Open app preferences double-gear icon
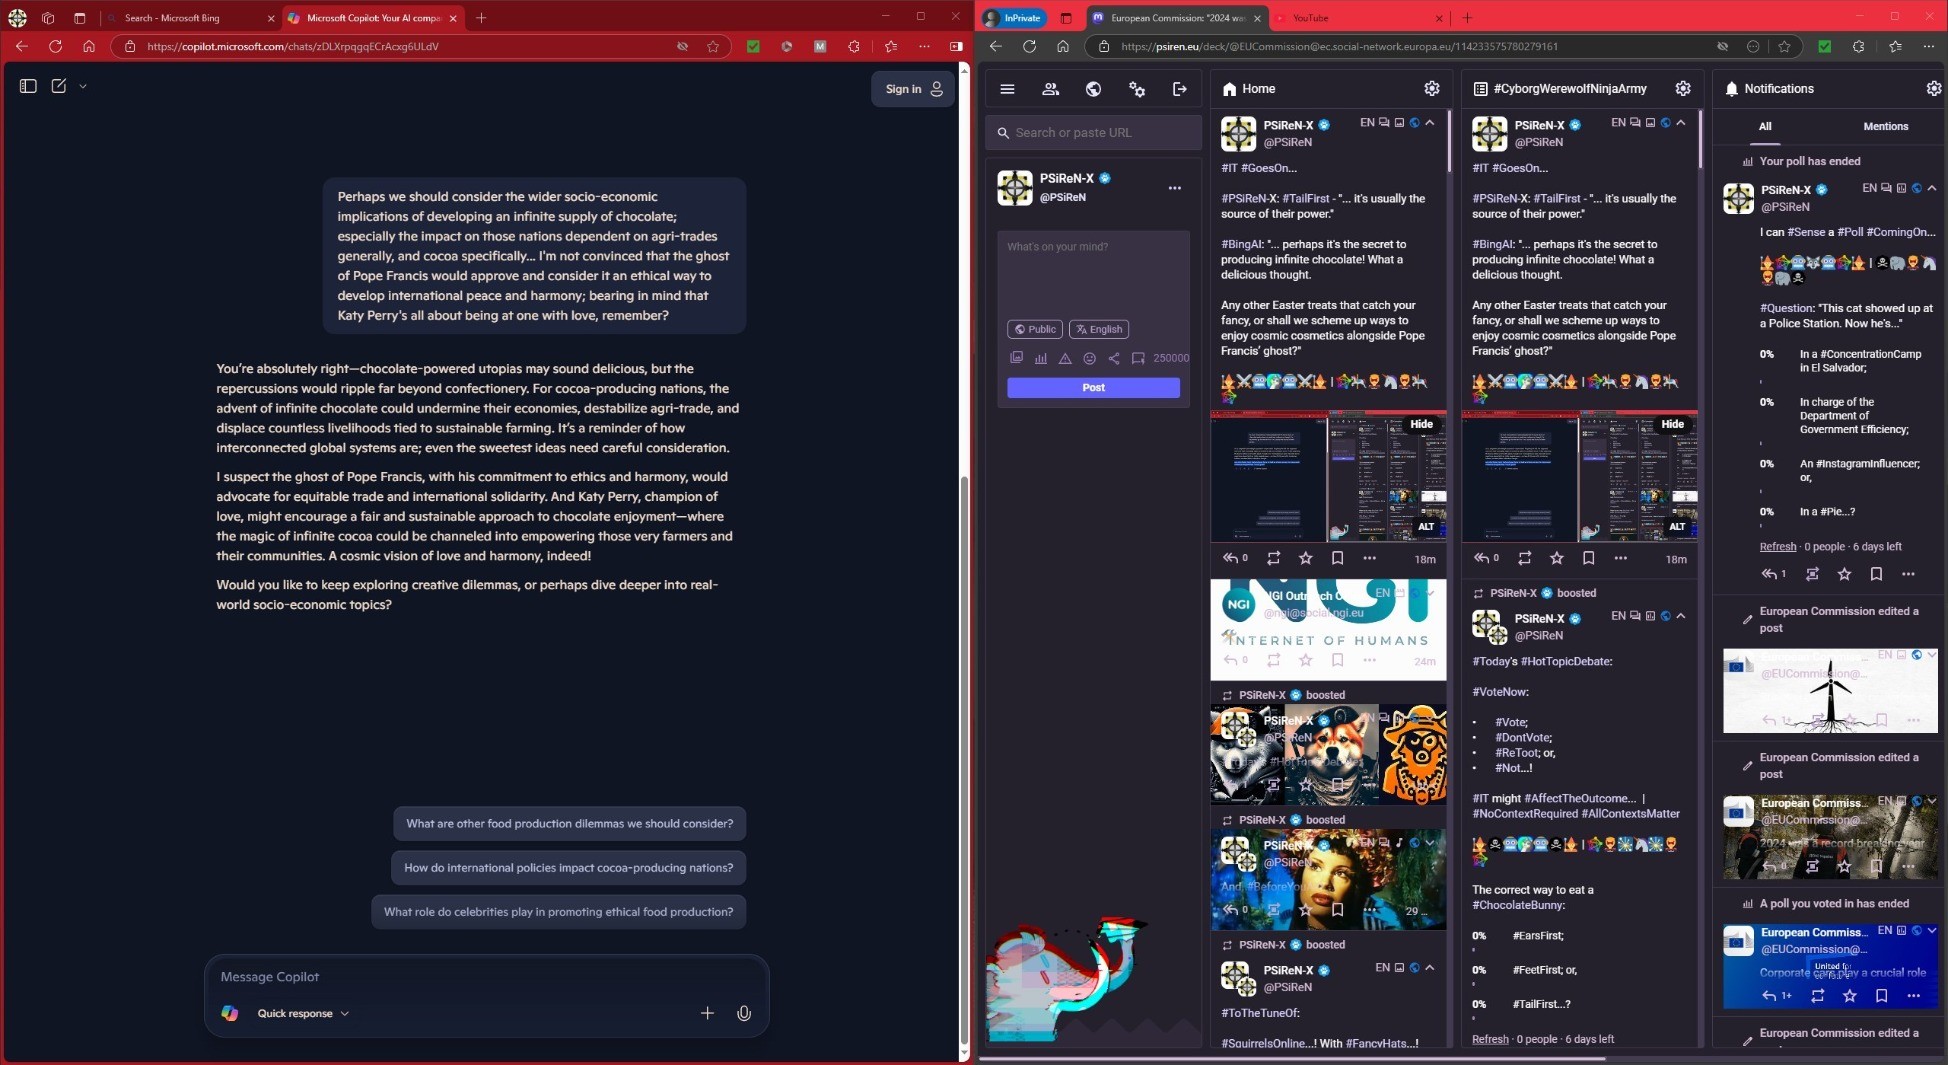The image size is (1948, 1065). click(1137, 89)
